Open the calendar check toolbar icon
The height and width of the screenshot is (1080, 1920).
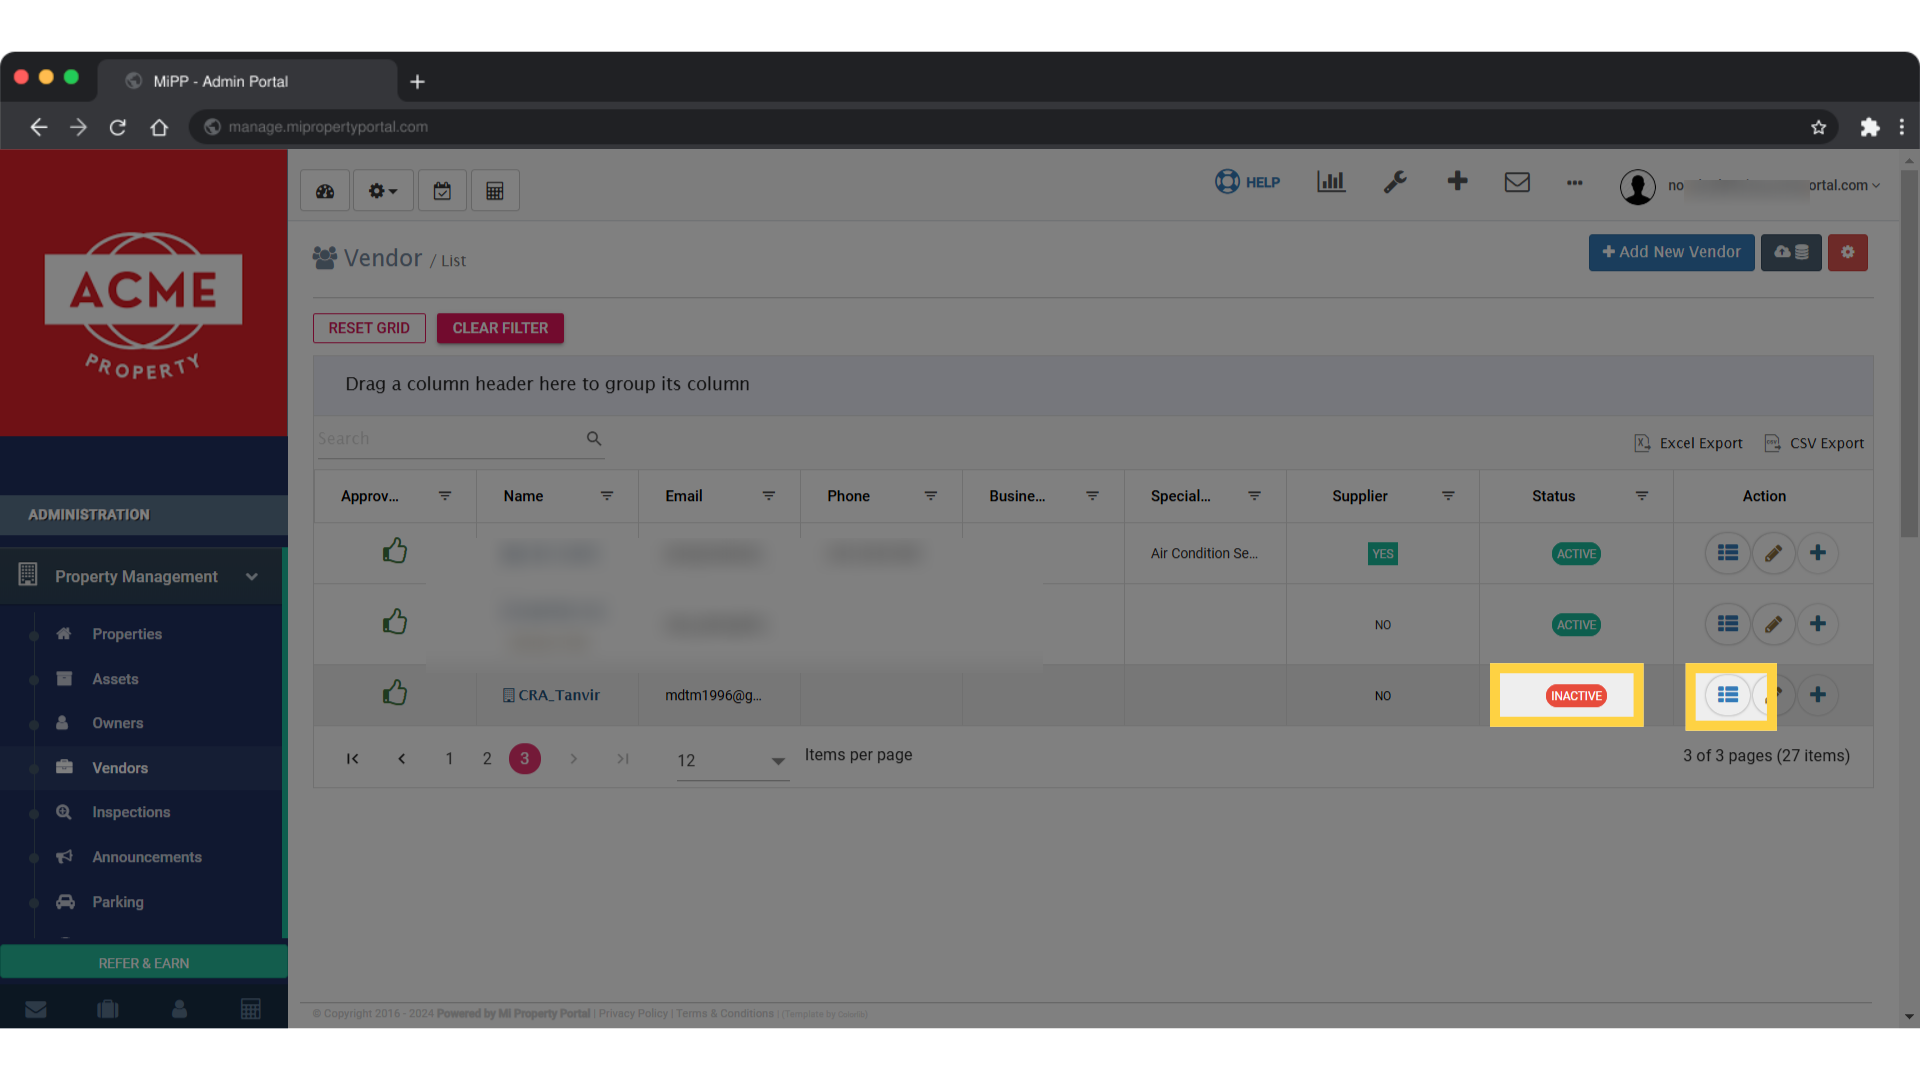click(442, 191)
